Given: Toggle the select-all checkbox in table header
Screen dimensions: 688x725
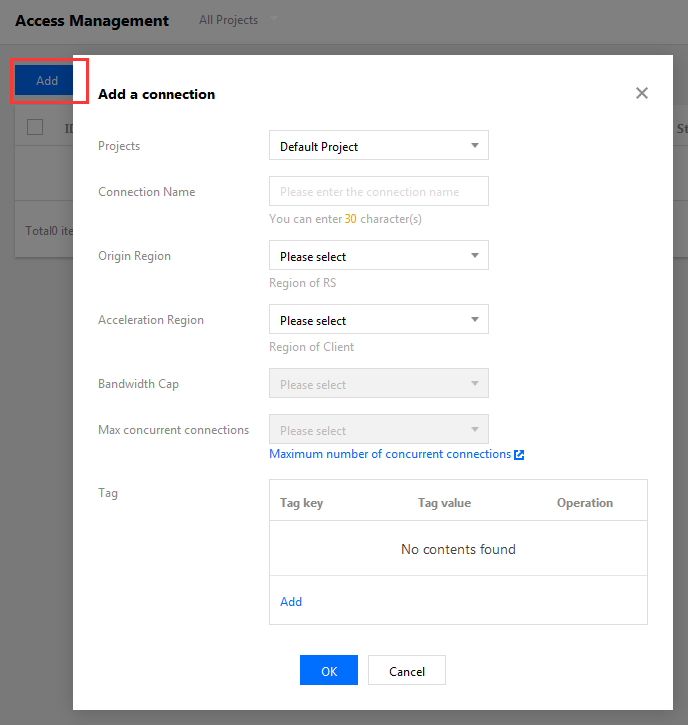Looking at the screenshot, I should click(x=35, y=127).
